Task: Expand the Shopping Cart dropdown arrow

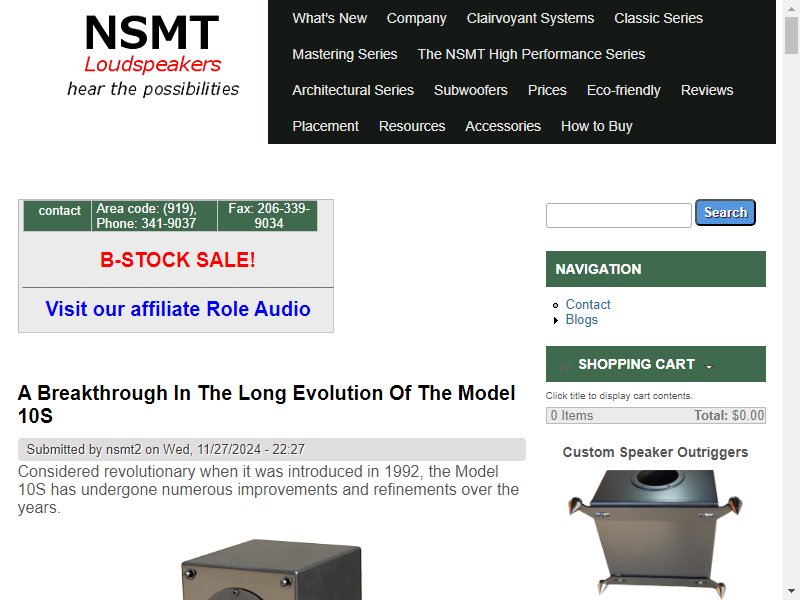Action: tap(709, 366)
